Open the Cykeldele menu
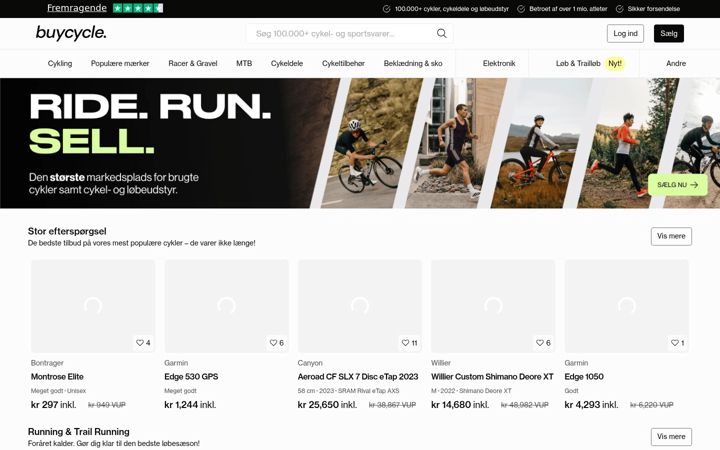Image resolution: width=720 pixels, height=450 pixels. click(x=287, y=63)
